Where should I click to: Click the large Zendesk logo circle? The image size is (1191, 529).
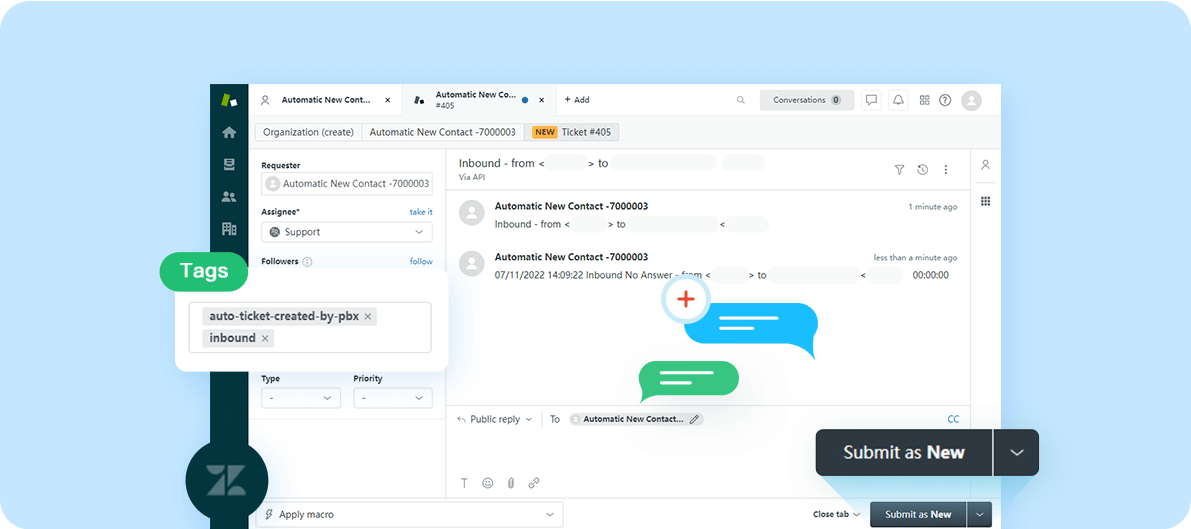tap(226, 482)
